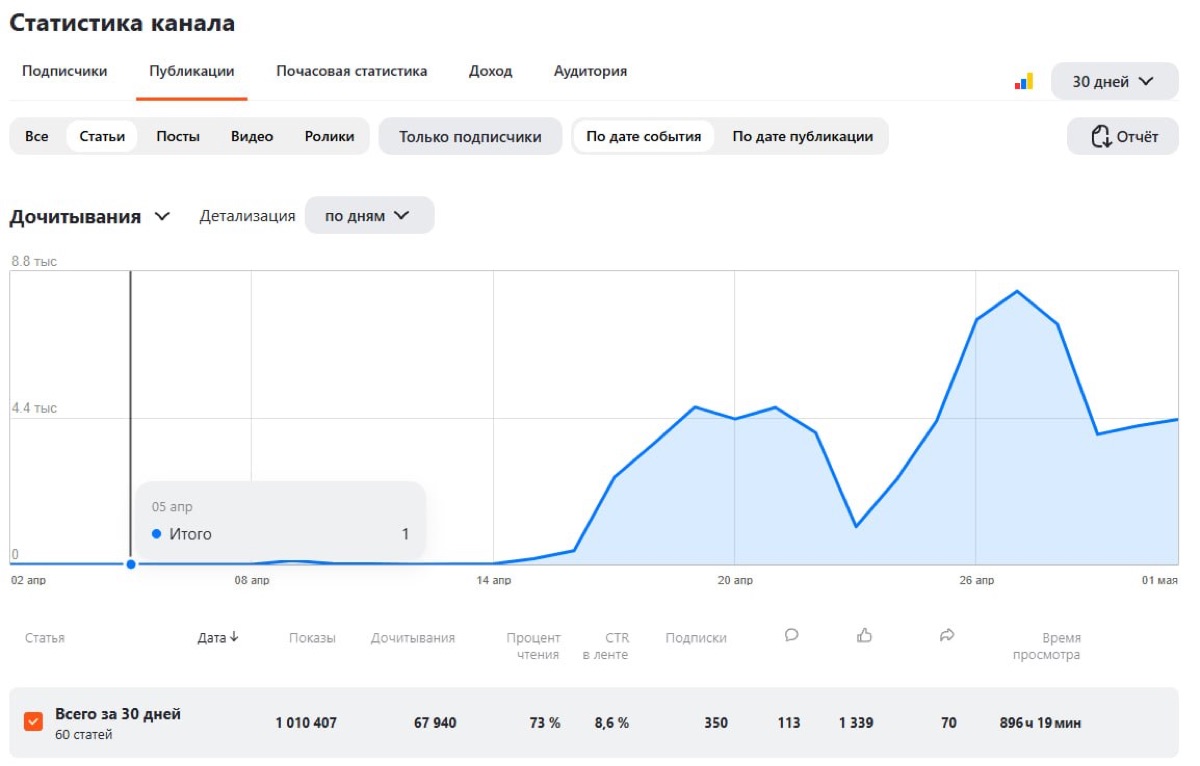Click the sort arrow next to Дата
The height and width of the screenshot is (766, 1200).
pos(234,637)
